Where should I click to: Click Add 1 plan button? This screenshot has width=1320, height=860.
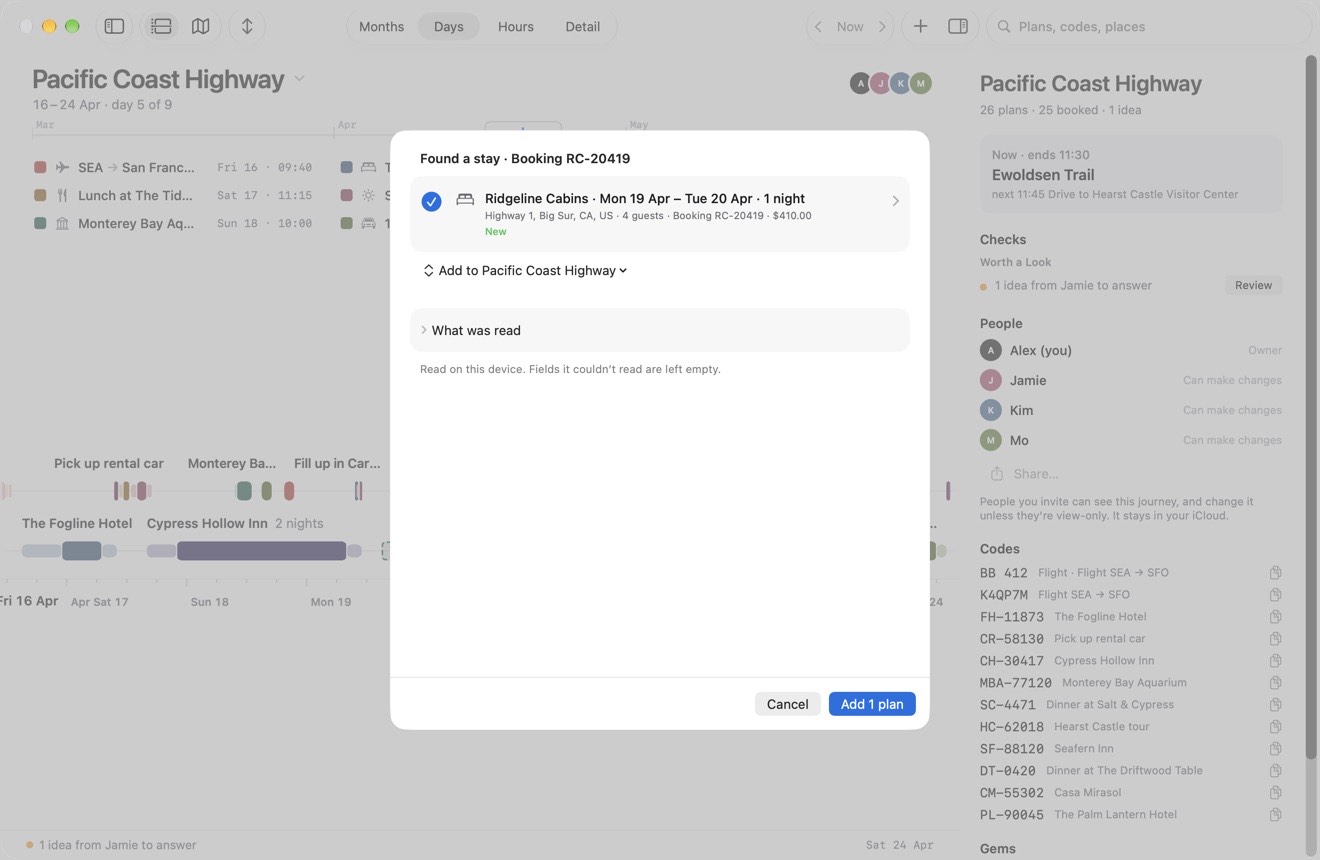pyautogui.click(x=872, y=704)
